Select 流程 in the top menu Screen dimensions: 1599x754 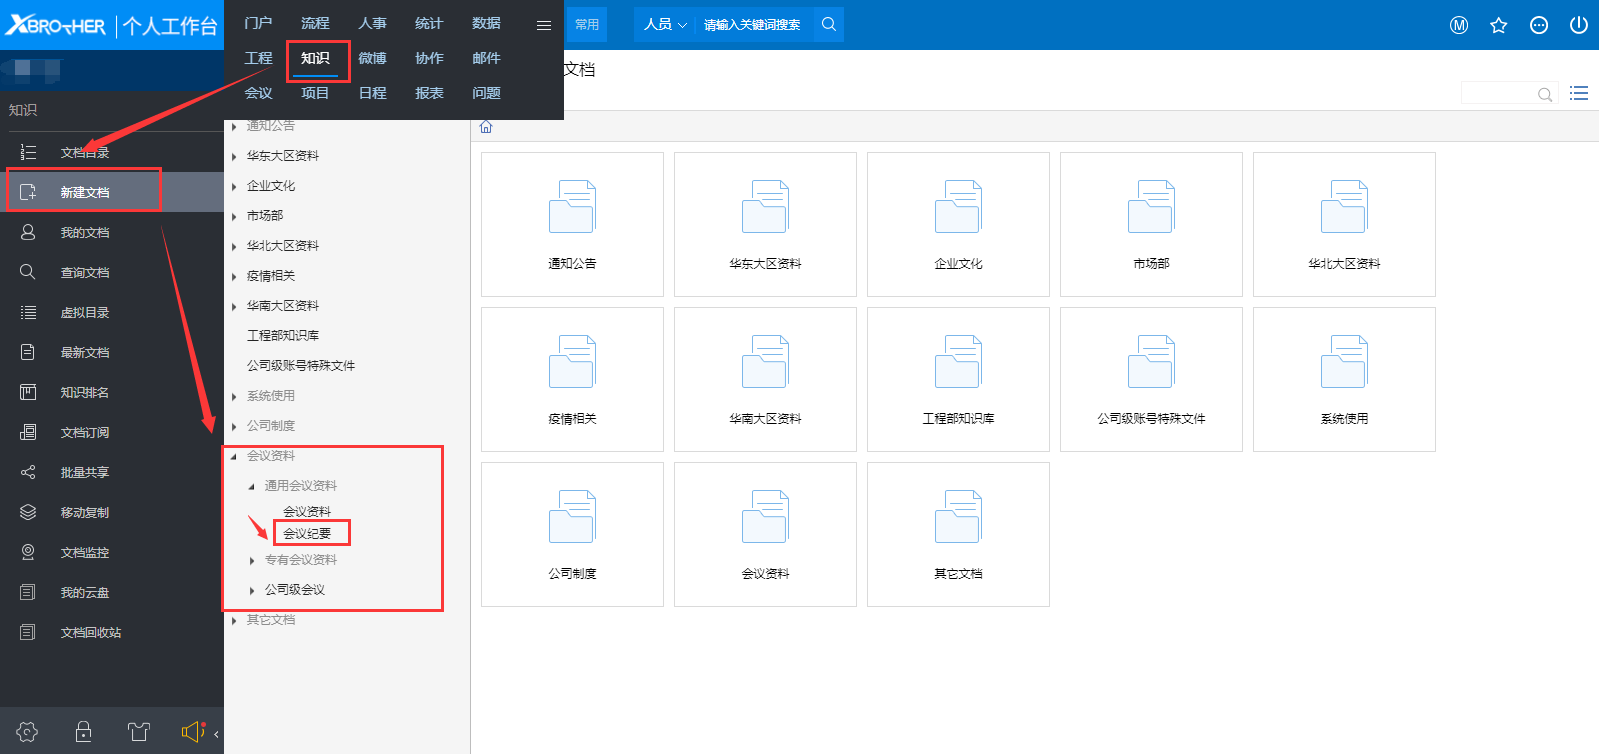(315, 23)
